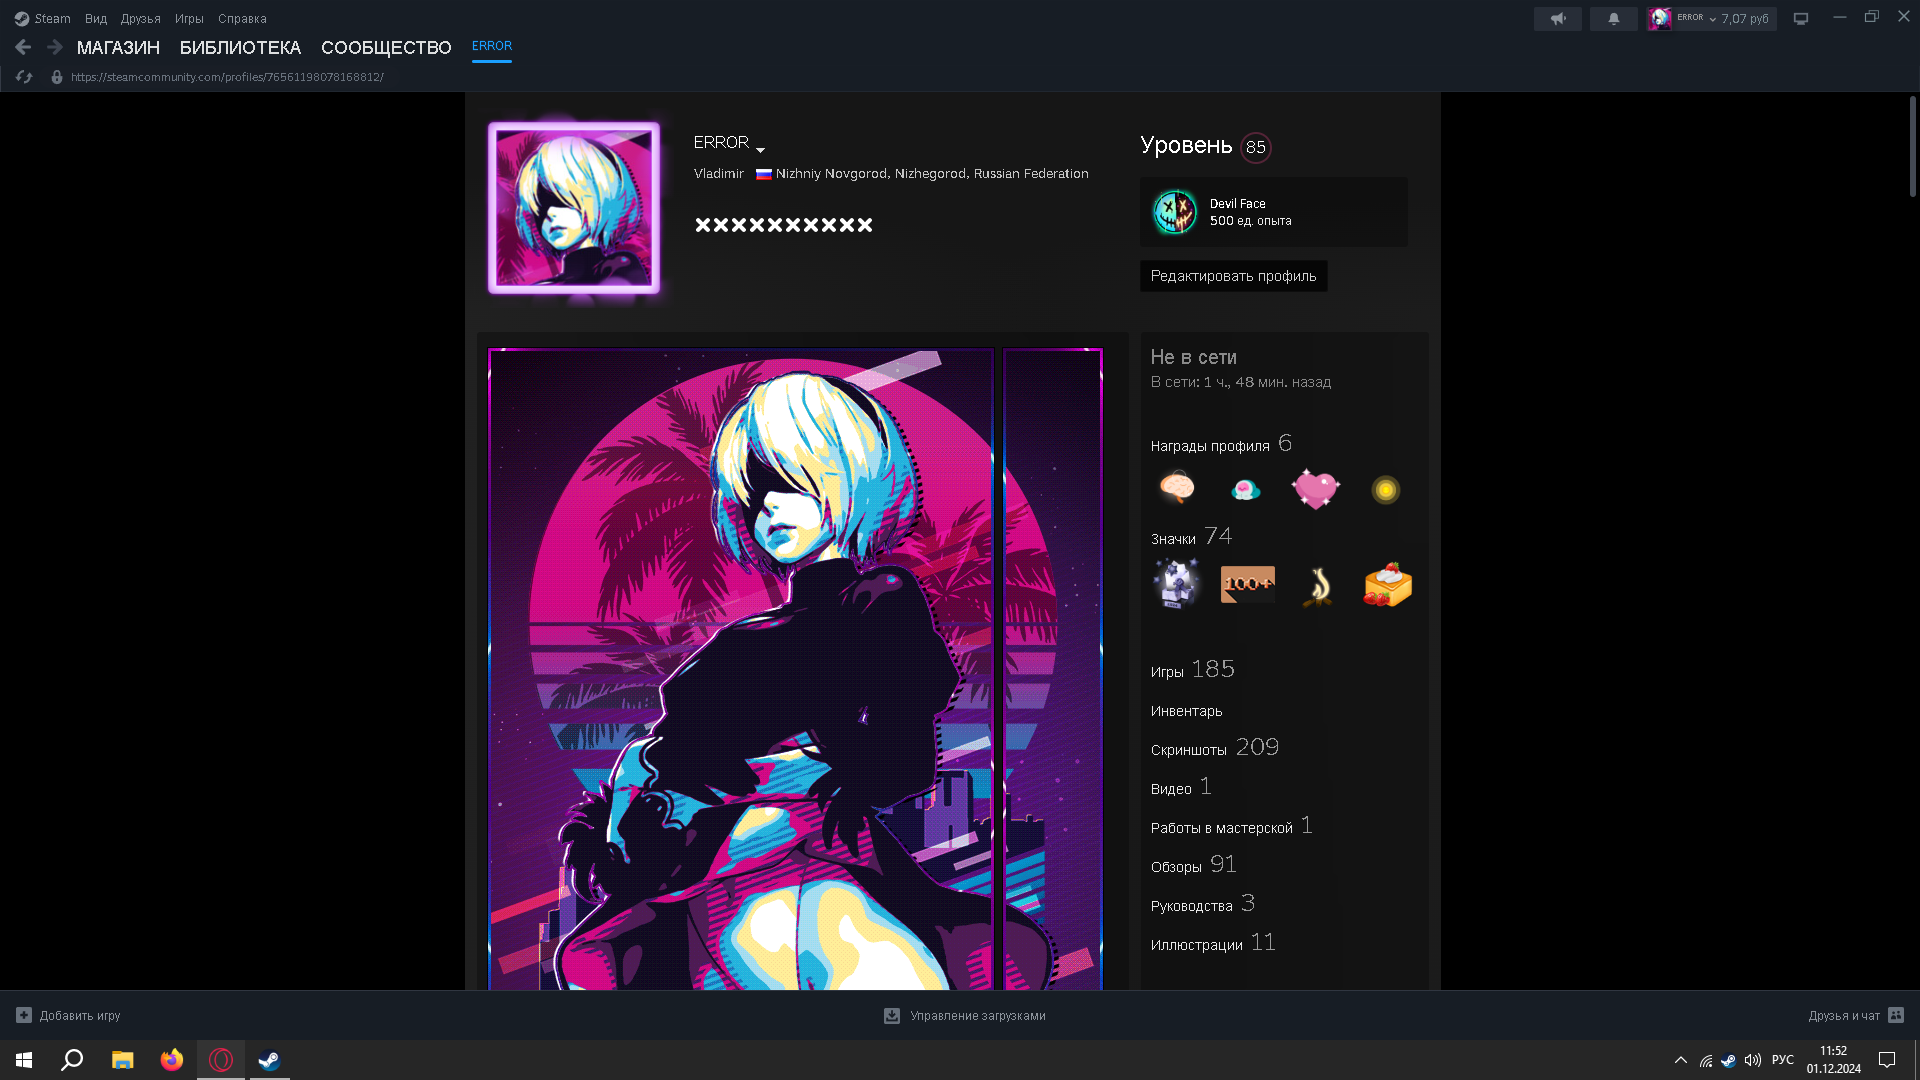The height and width of the screenshot is (1080, 1920).
Task: Select the brain profile award icon
Action: pyautogui.click(x=1177, y=488)
